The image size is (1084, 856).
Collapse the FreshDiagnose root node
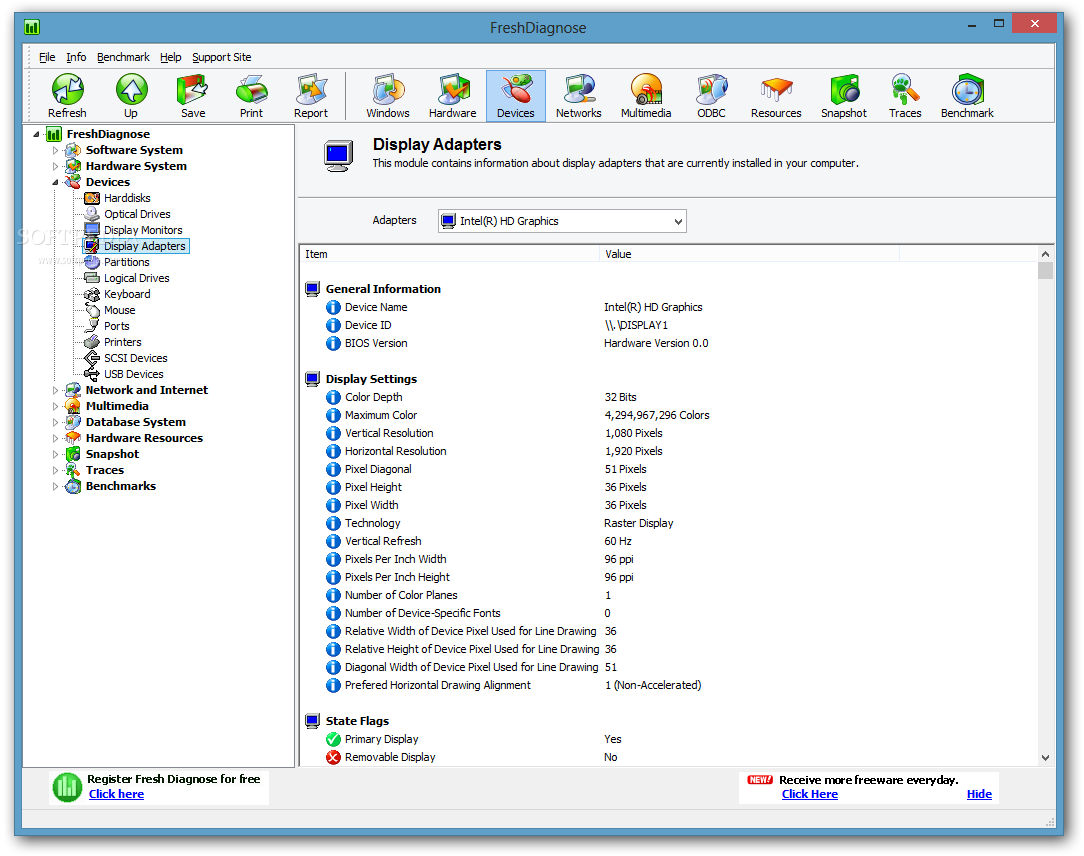(x=36, y=134)
